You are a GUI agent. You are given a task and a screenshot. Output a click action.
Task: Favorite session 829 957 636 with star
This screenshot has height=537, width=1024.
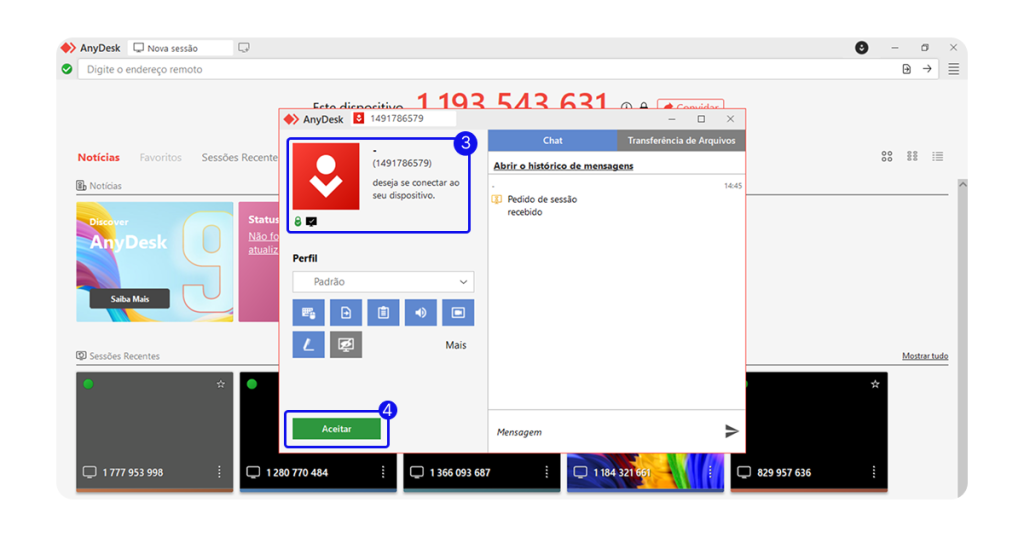tap(875, 384)
